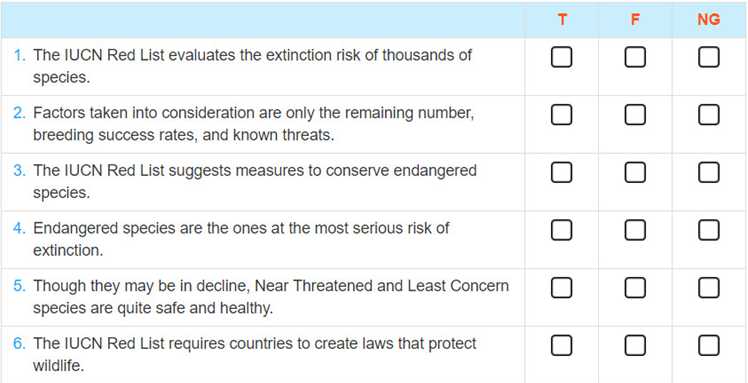
Task: Mark statement 6 about wildlife laws True
Action: click(561, 346)
